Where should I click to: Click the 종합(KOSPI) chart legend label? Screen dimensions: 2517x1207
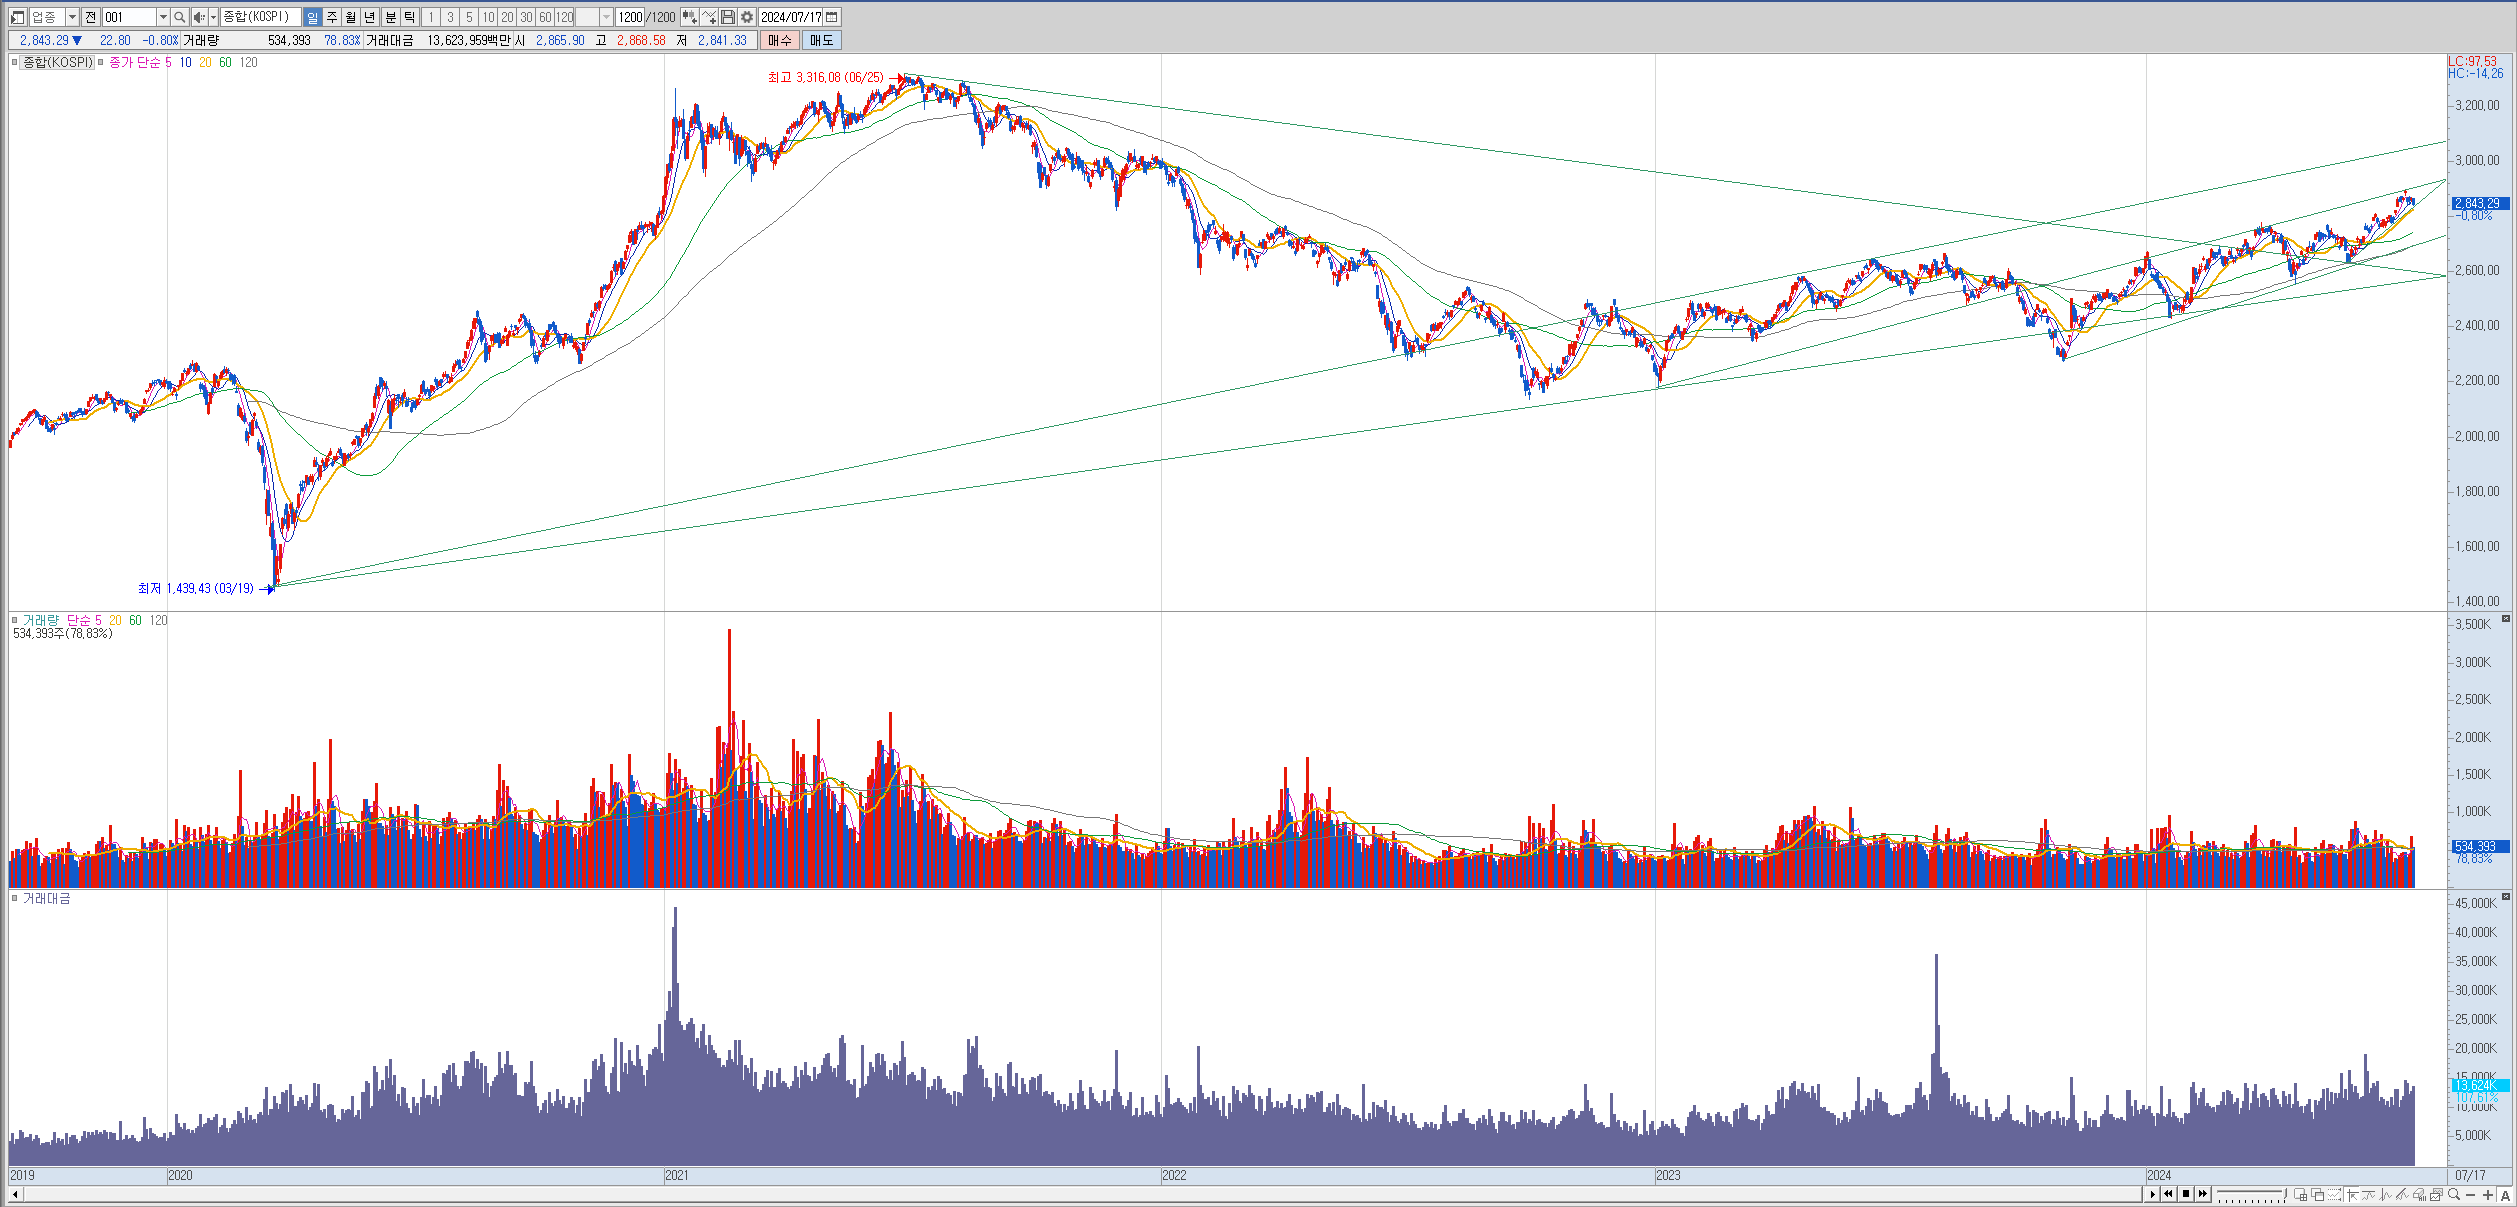click(x=58, y=62)
